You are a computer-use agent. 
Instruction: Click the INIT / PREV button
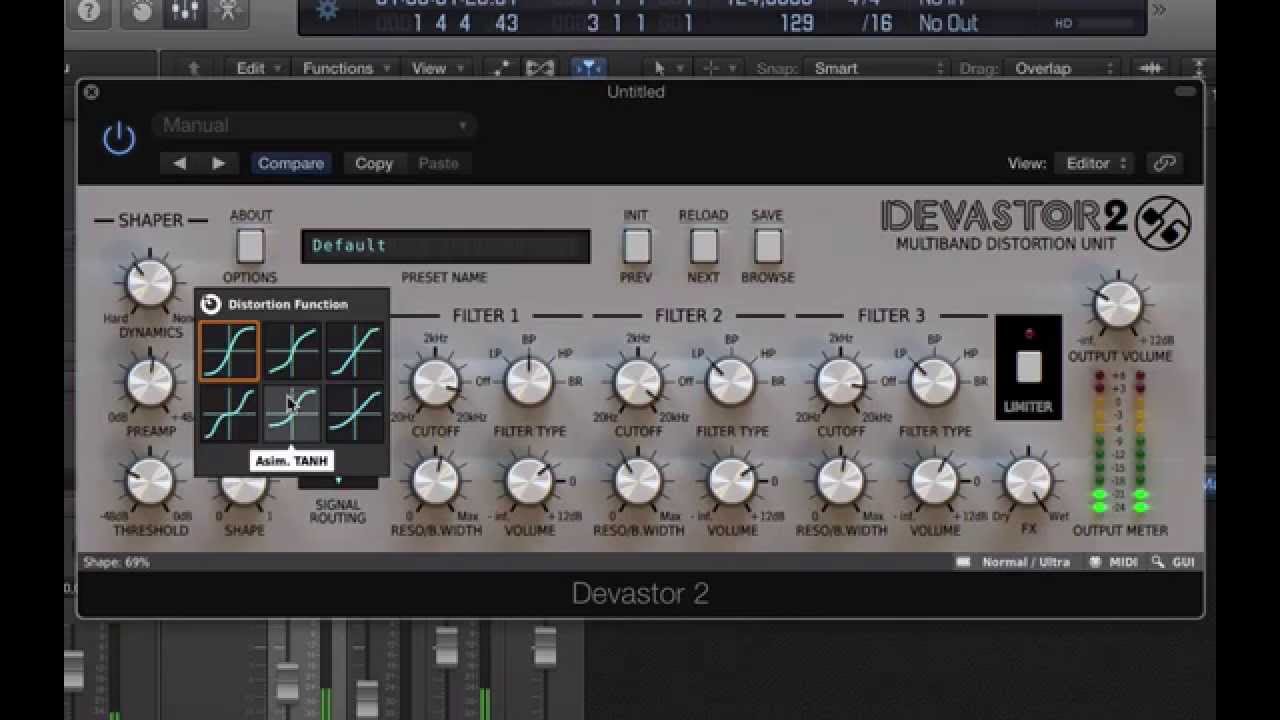[x=636, y=246]
